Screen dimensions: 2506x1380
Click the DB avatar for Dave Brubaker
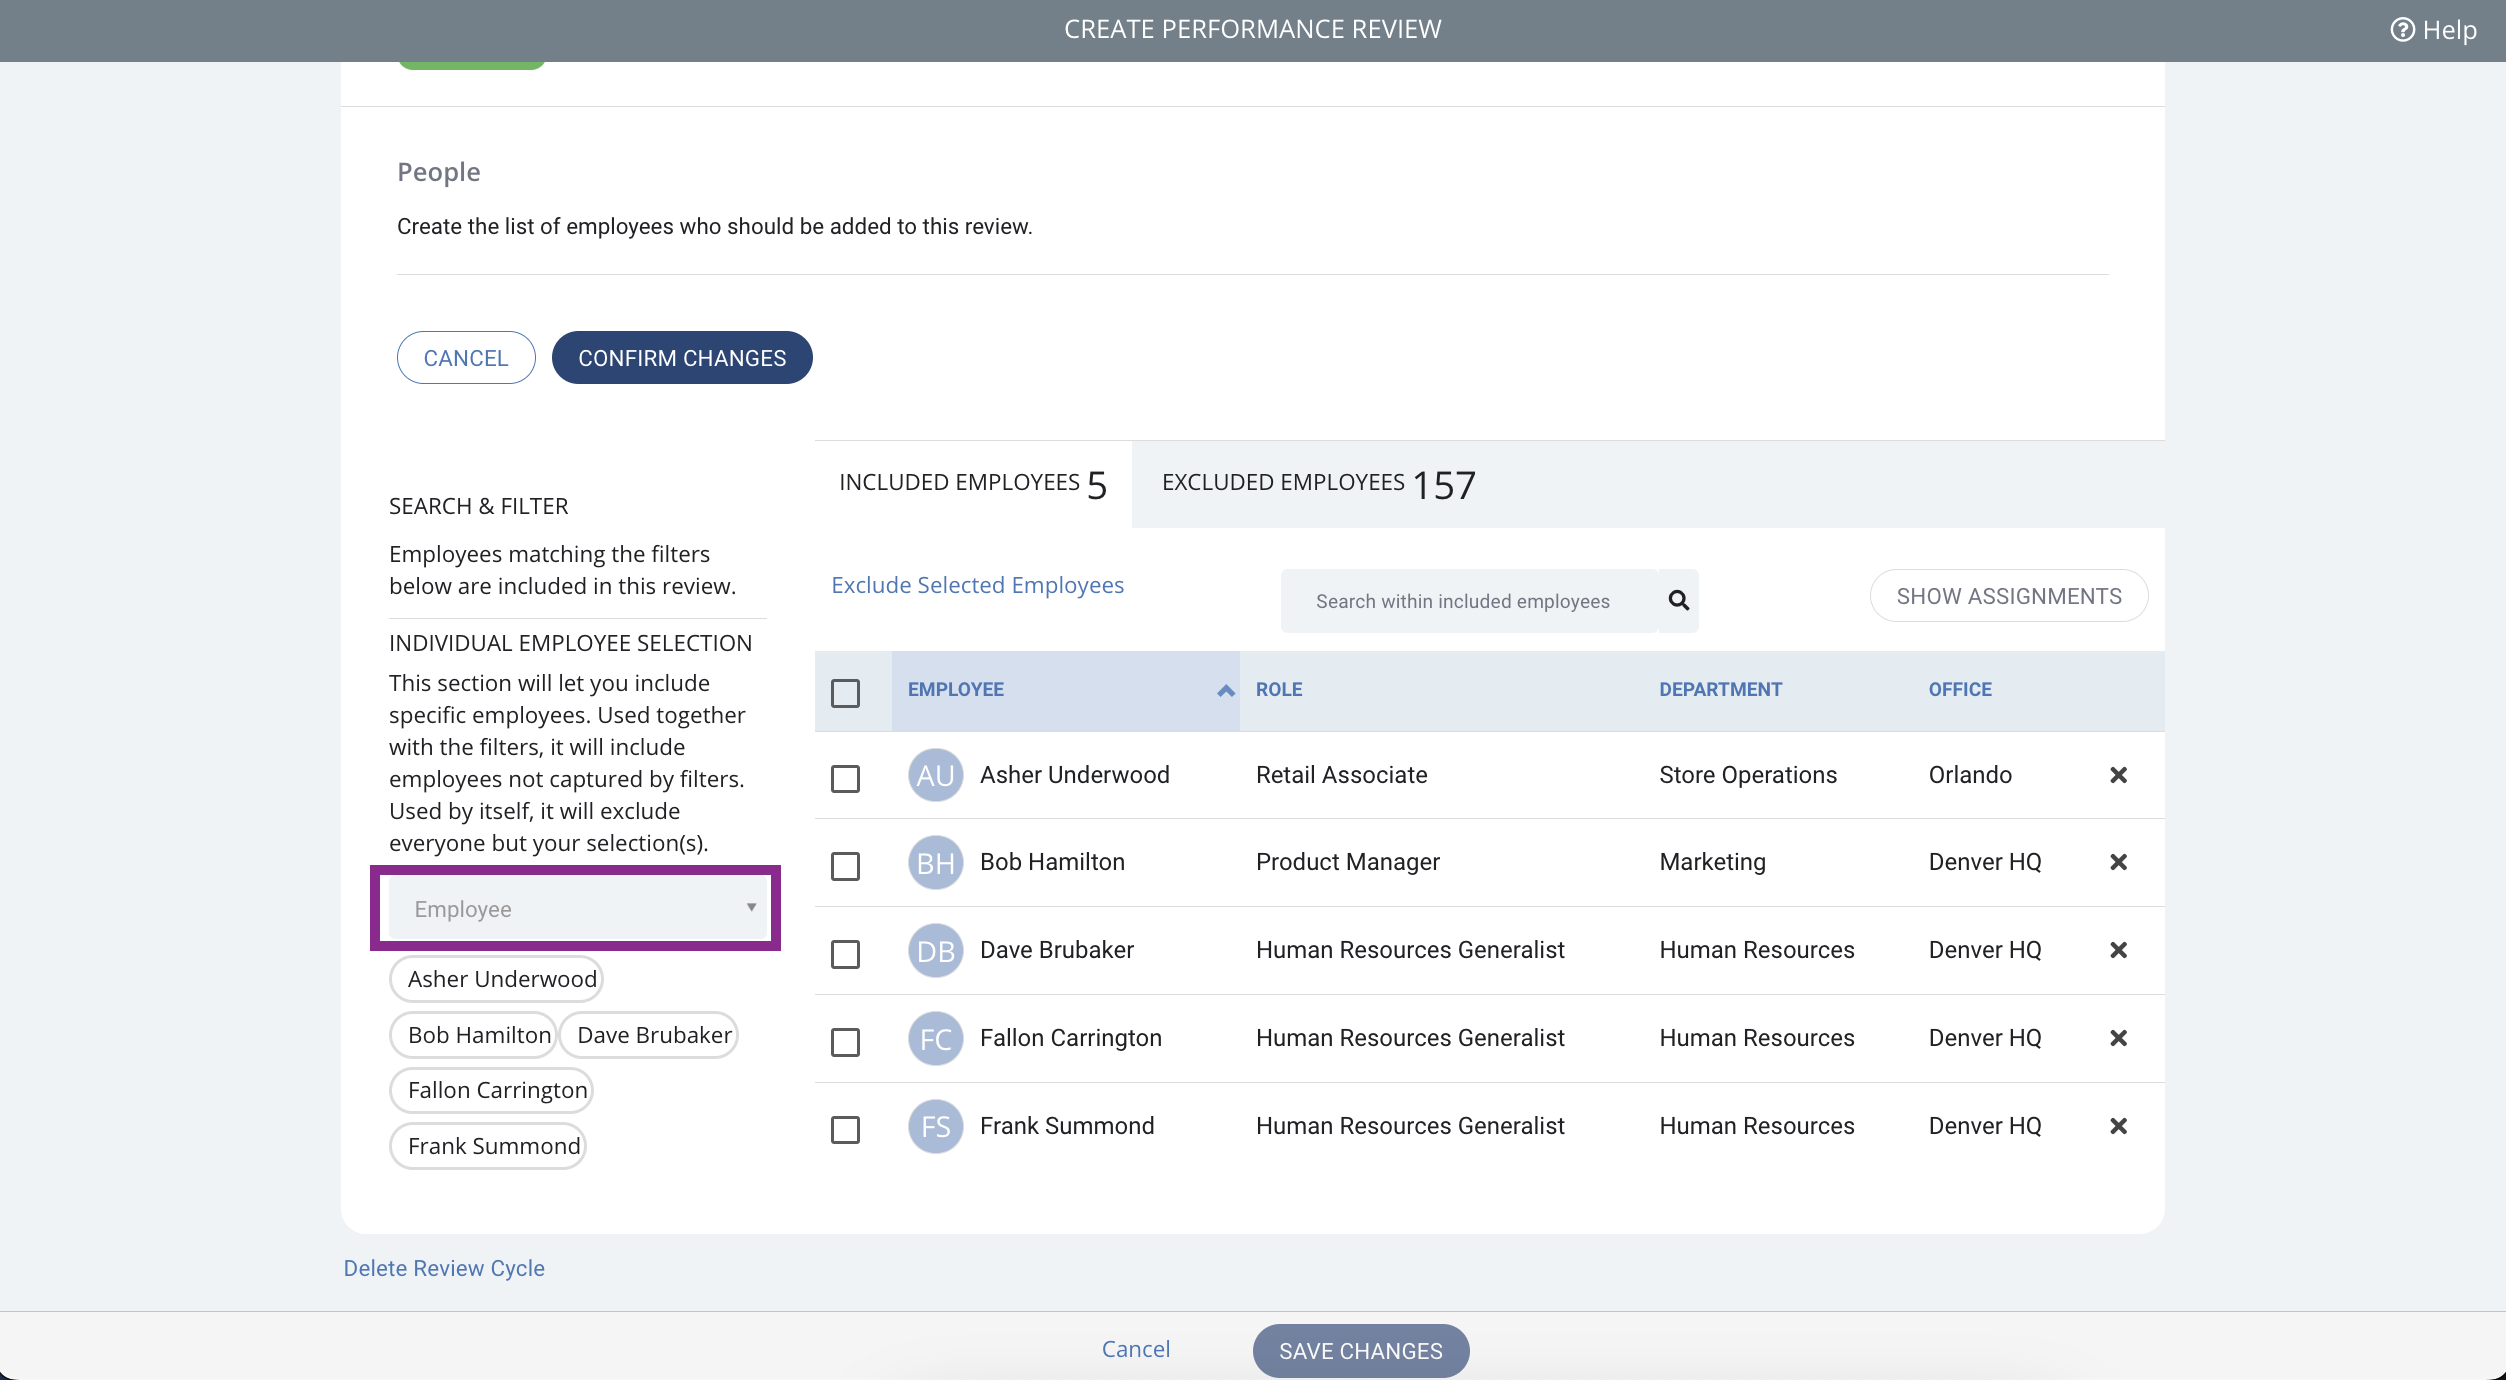[x=935, y=950]
